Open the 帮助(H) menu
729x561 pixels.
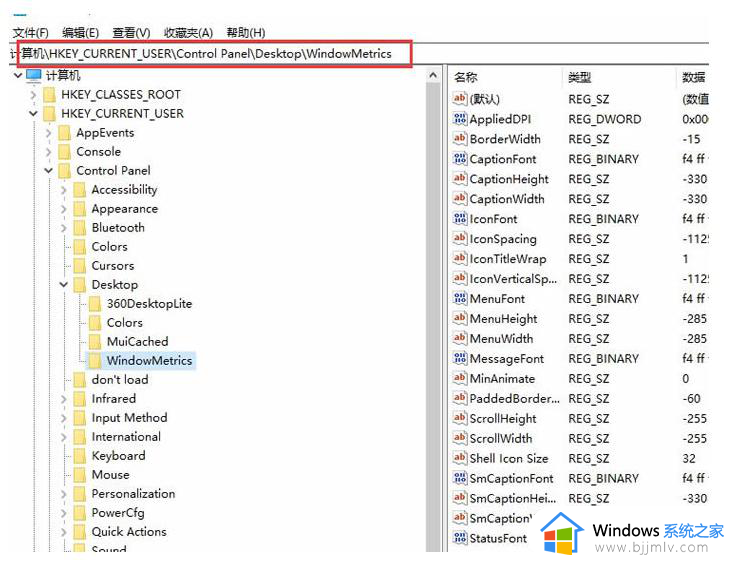[245, 33]
